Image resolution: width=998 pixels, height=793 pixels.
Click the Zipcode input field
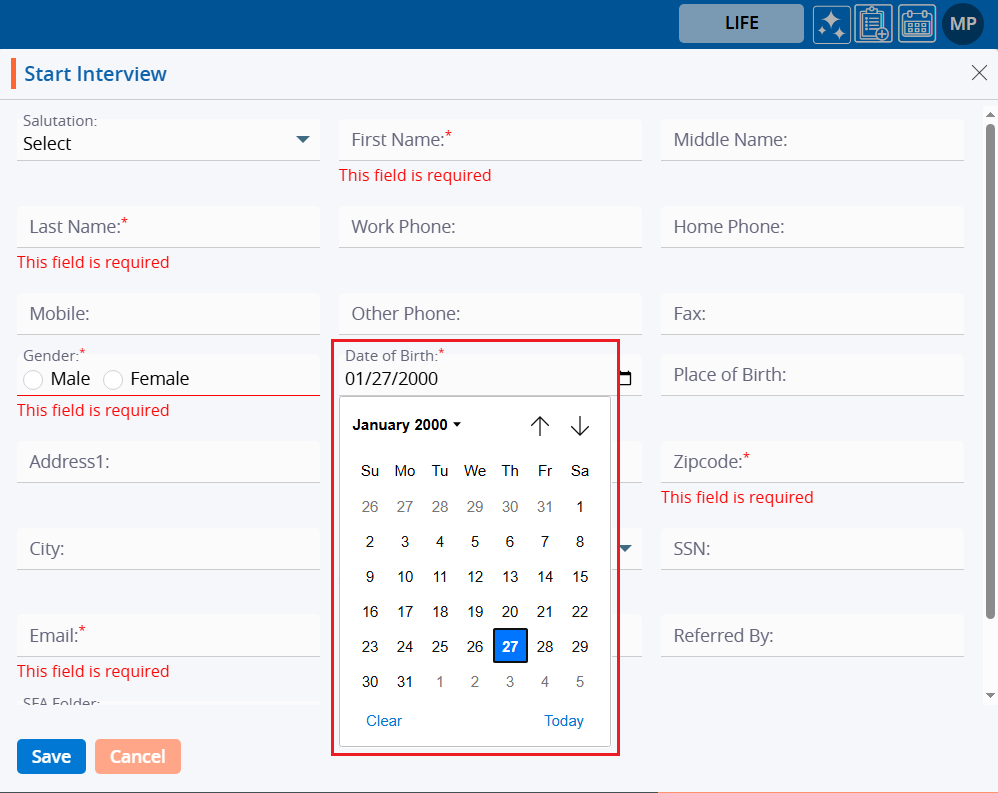click(812, 462)
